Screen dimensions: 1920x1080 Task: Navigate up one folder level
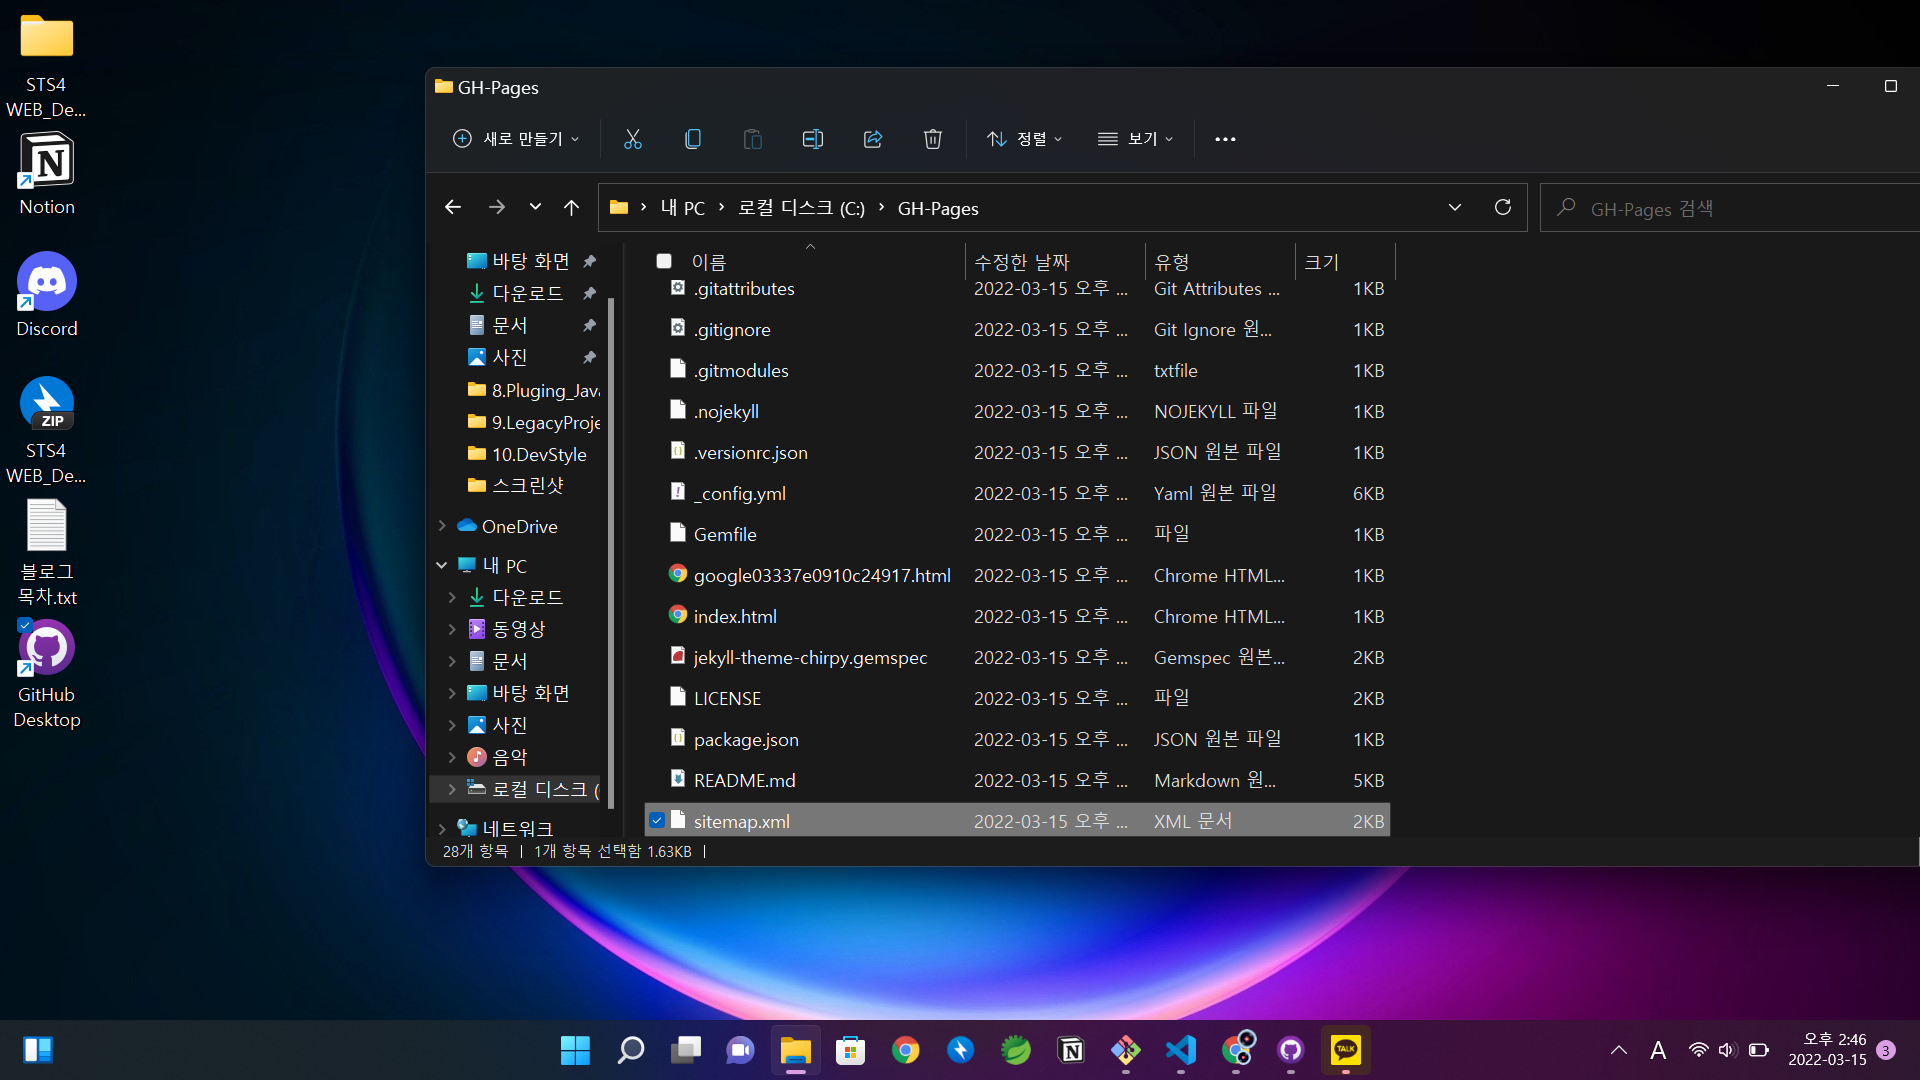(571, 208)
